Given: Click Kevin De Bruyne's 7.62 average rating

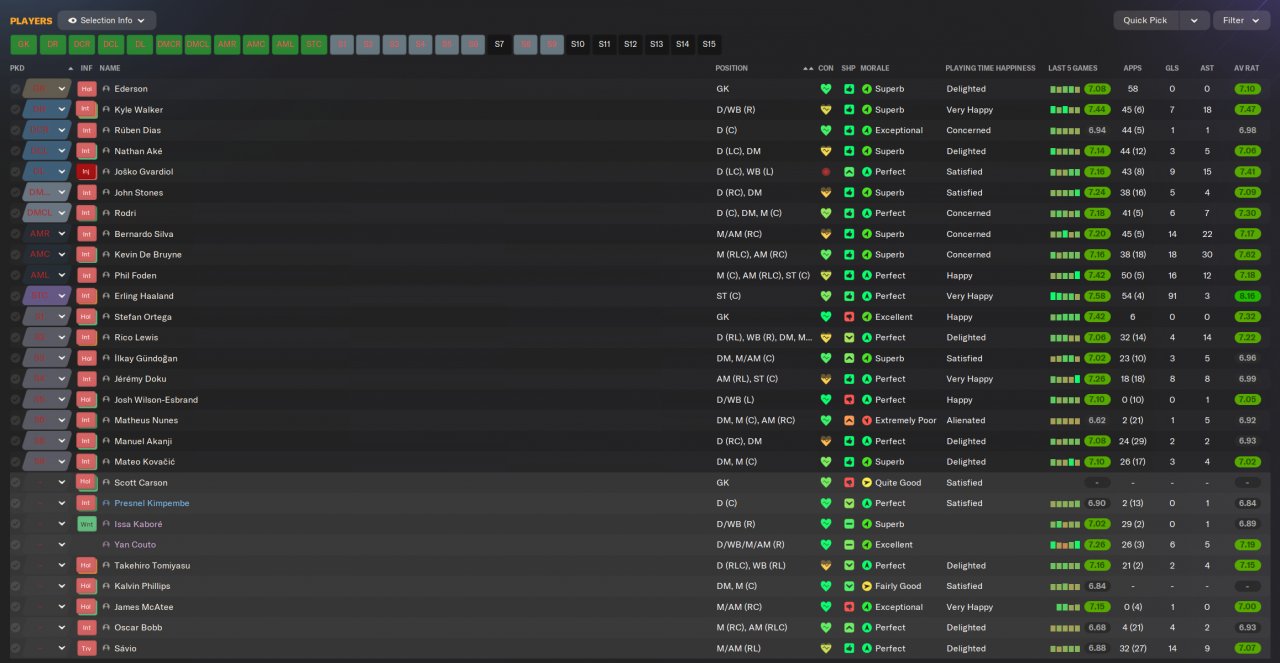Looking at the screenshot, I should (1246, 255).
